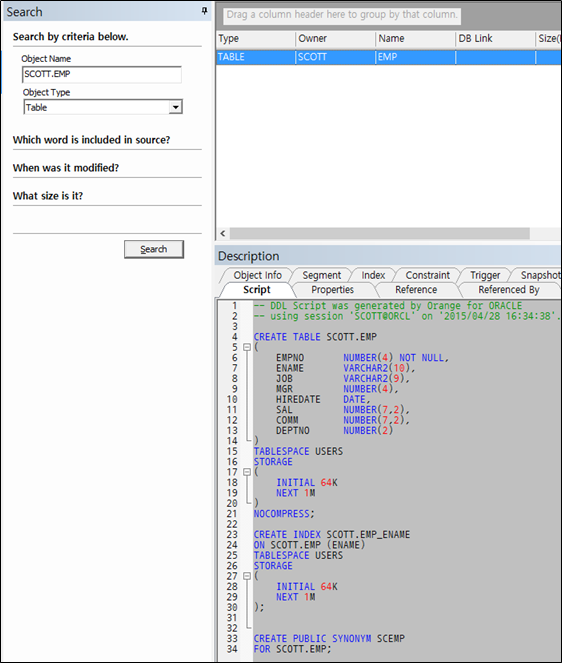The height and width of the screenshot is (663, 562).
Task: Click "CREATE PUBLIC SYNONYM SCEMP" line
Action: tap(329, 638)
